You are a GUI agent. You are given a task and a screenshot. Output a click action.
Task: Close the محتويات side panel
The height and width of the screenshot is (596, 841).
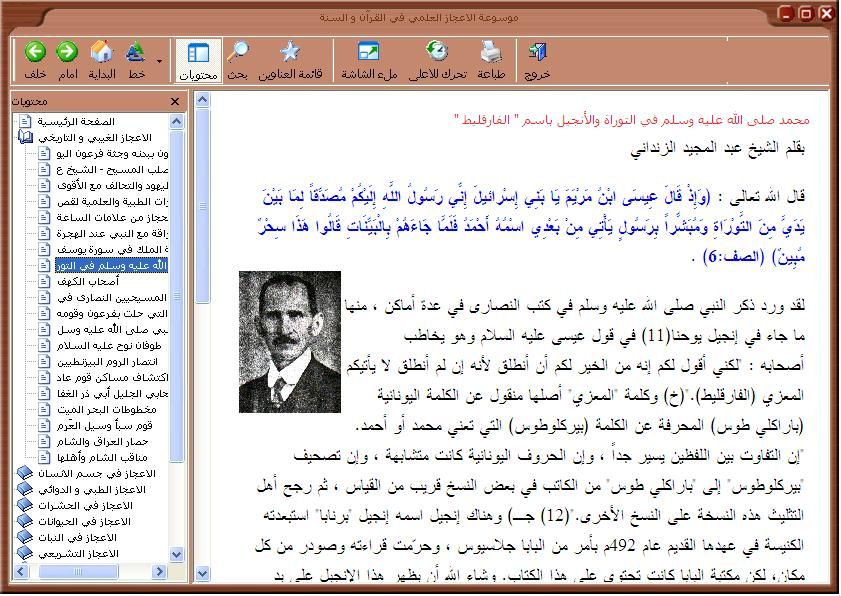175,101
